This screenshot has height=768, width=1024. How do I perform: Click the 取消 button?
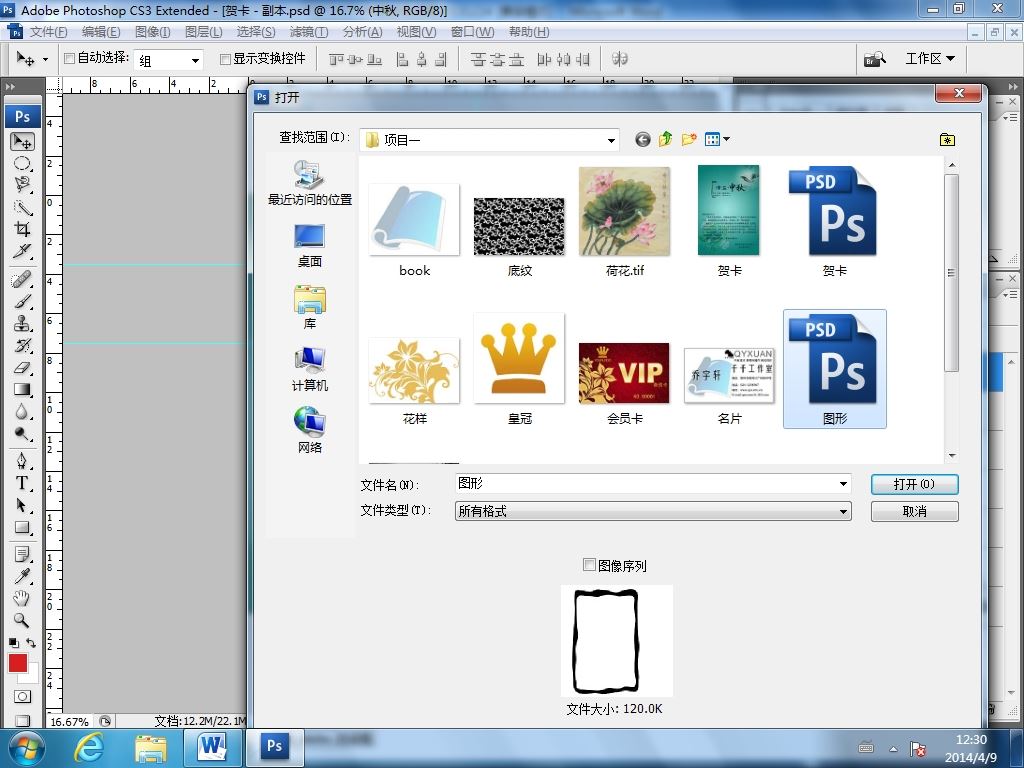click(x=914, y=511)
